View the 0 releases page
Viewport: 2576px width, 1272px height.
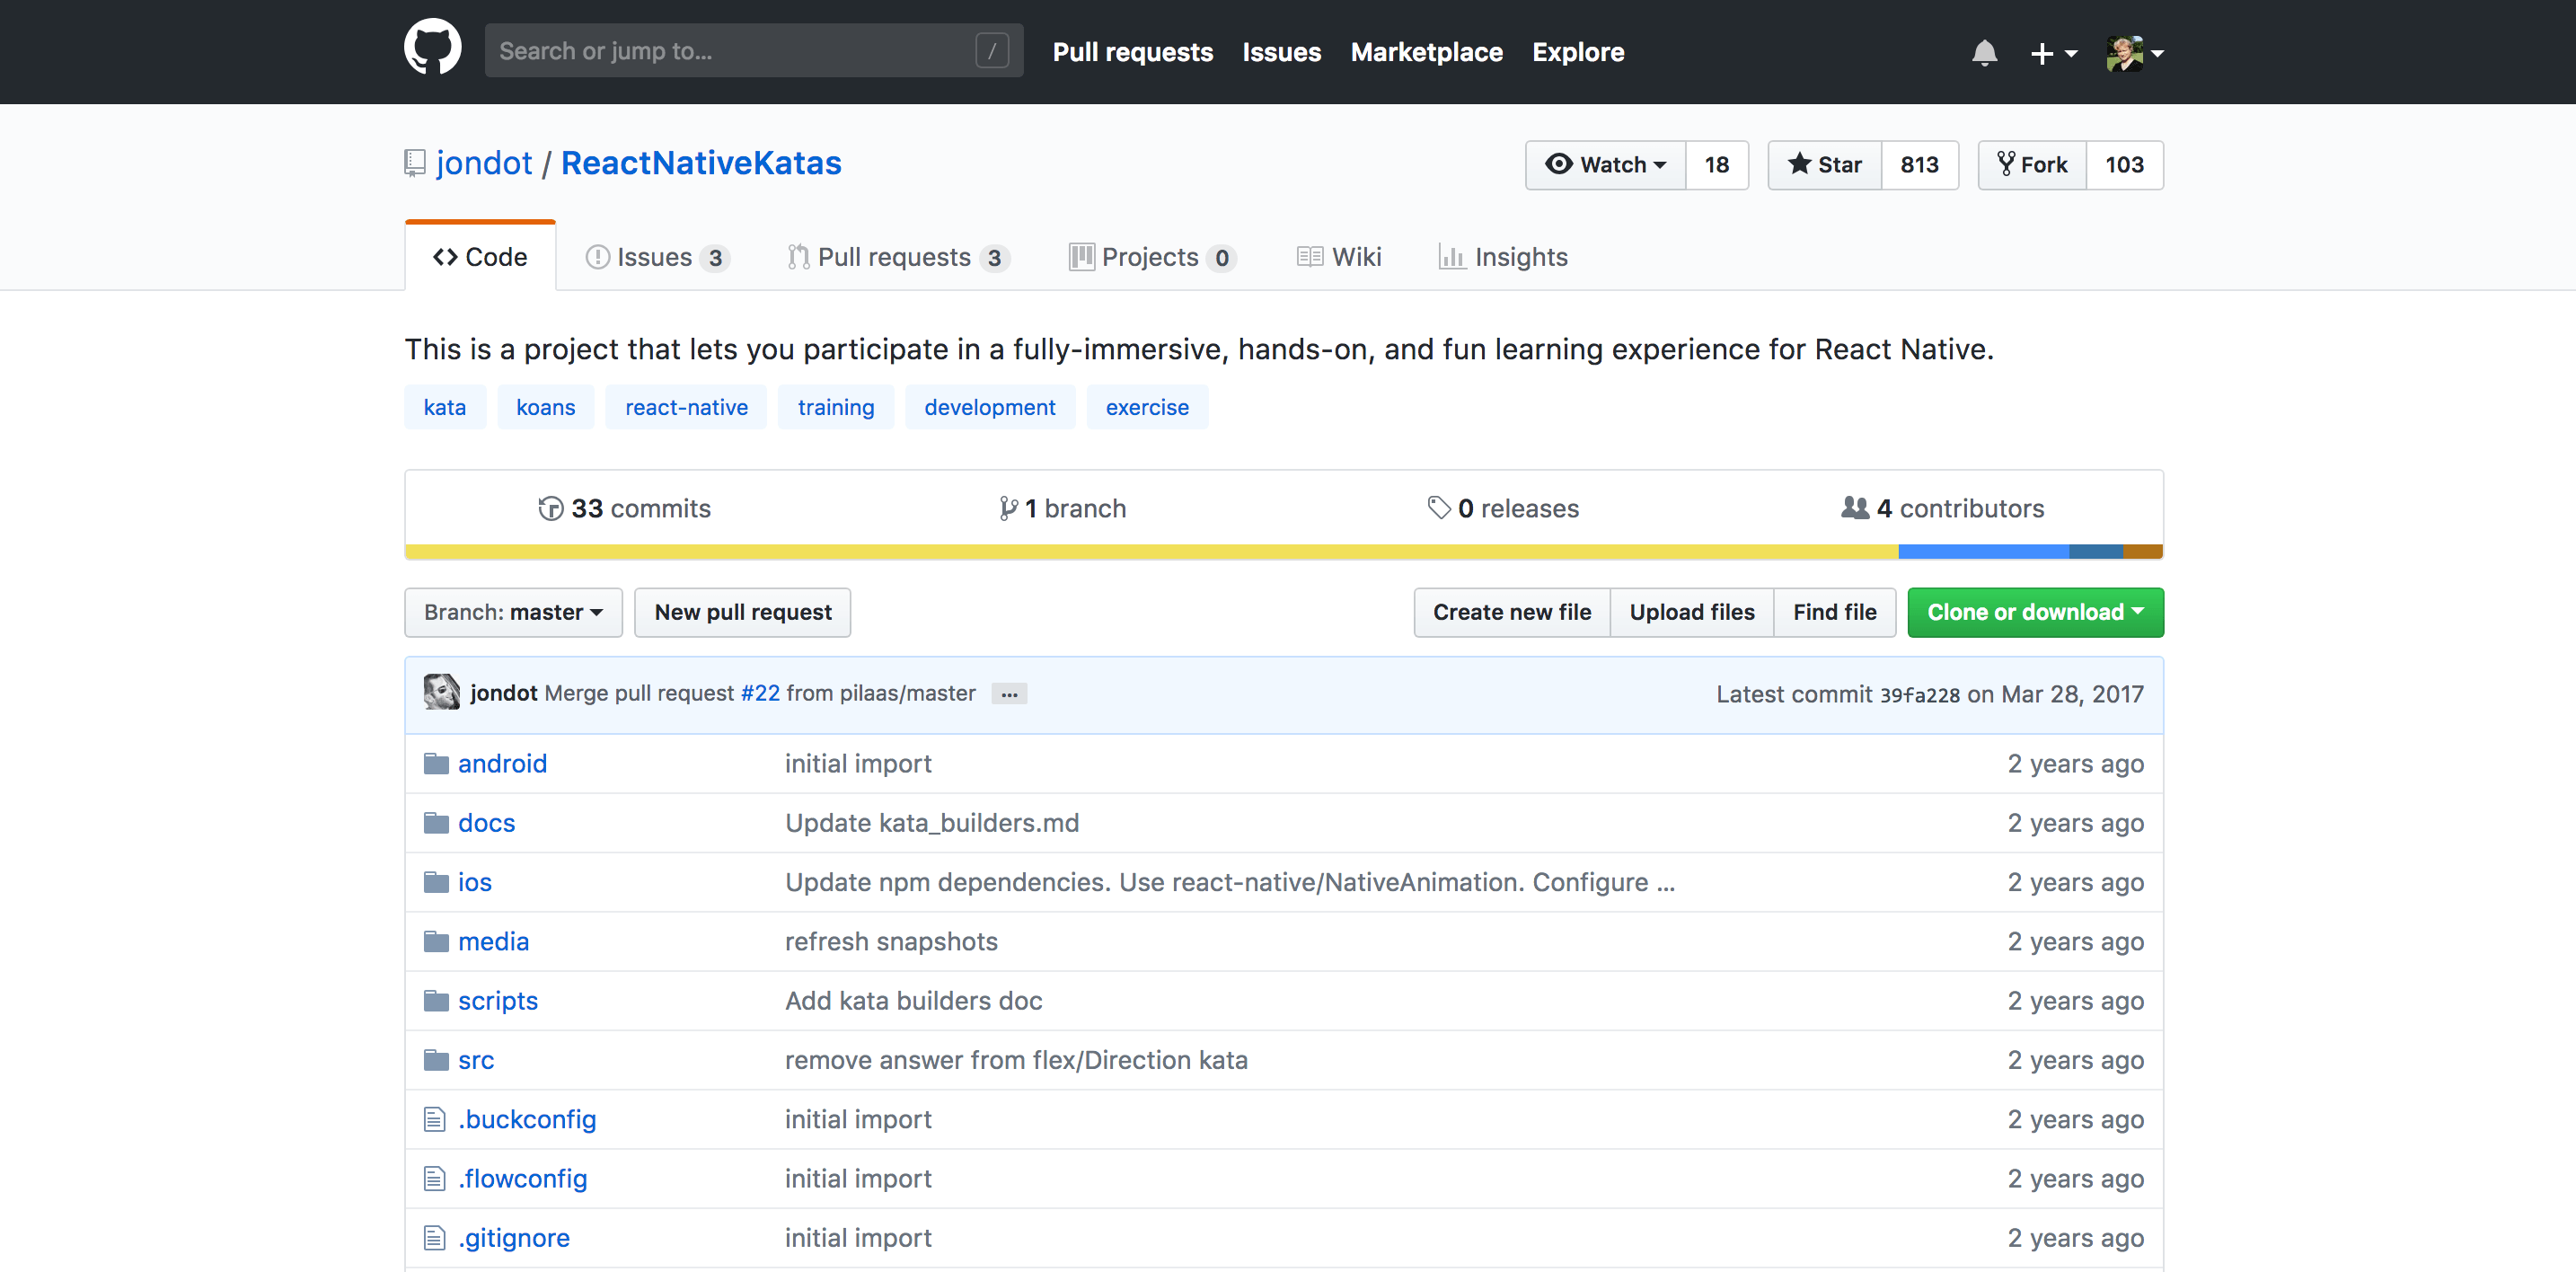1503,508
